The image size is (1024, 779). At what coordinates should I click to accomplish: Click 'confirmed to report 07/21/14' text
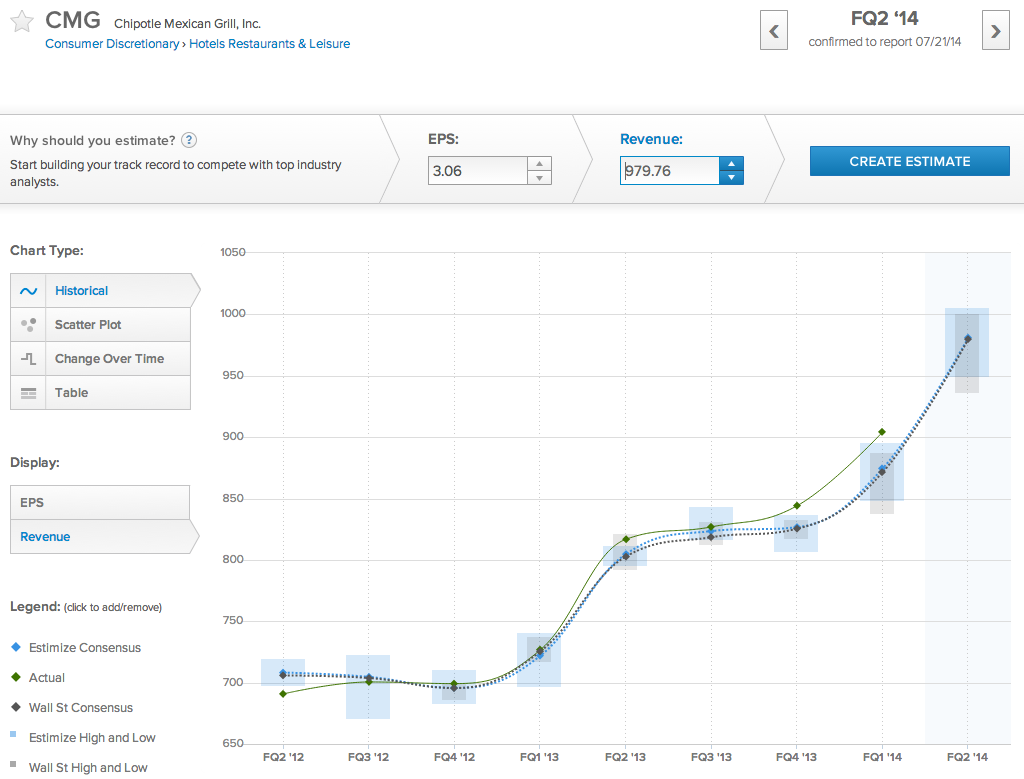[885, 42]
